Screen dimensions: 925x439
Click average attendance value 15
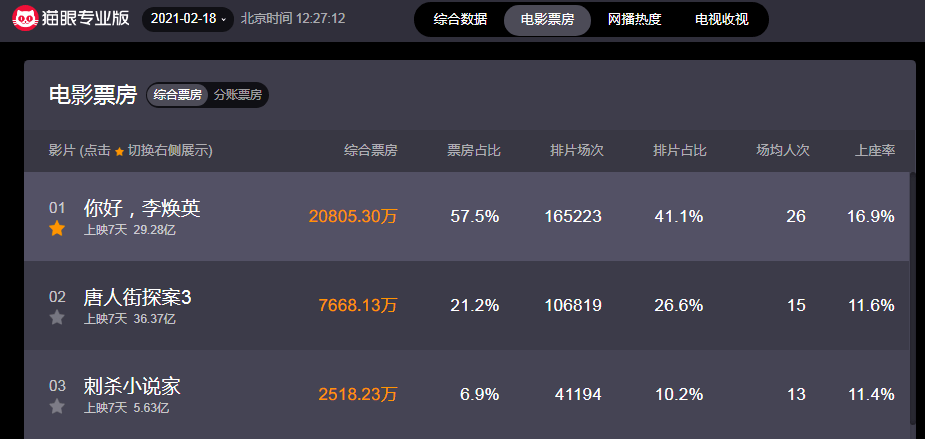(x=796, y=306)
